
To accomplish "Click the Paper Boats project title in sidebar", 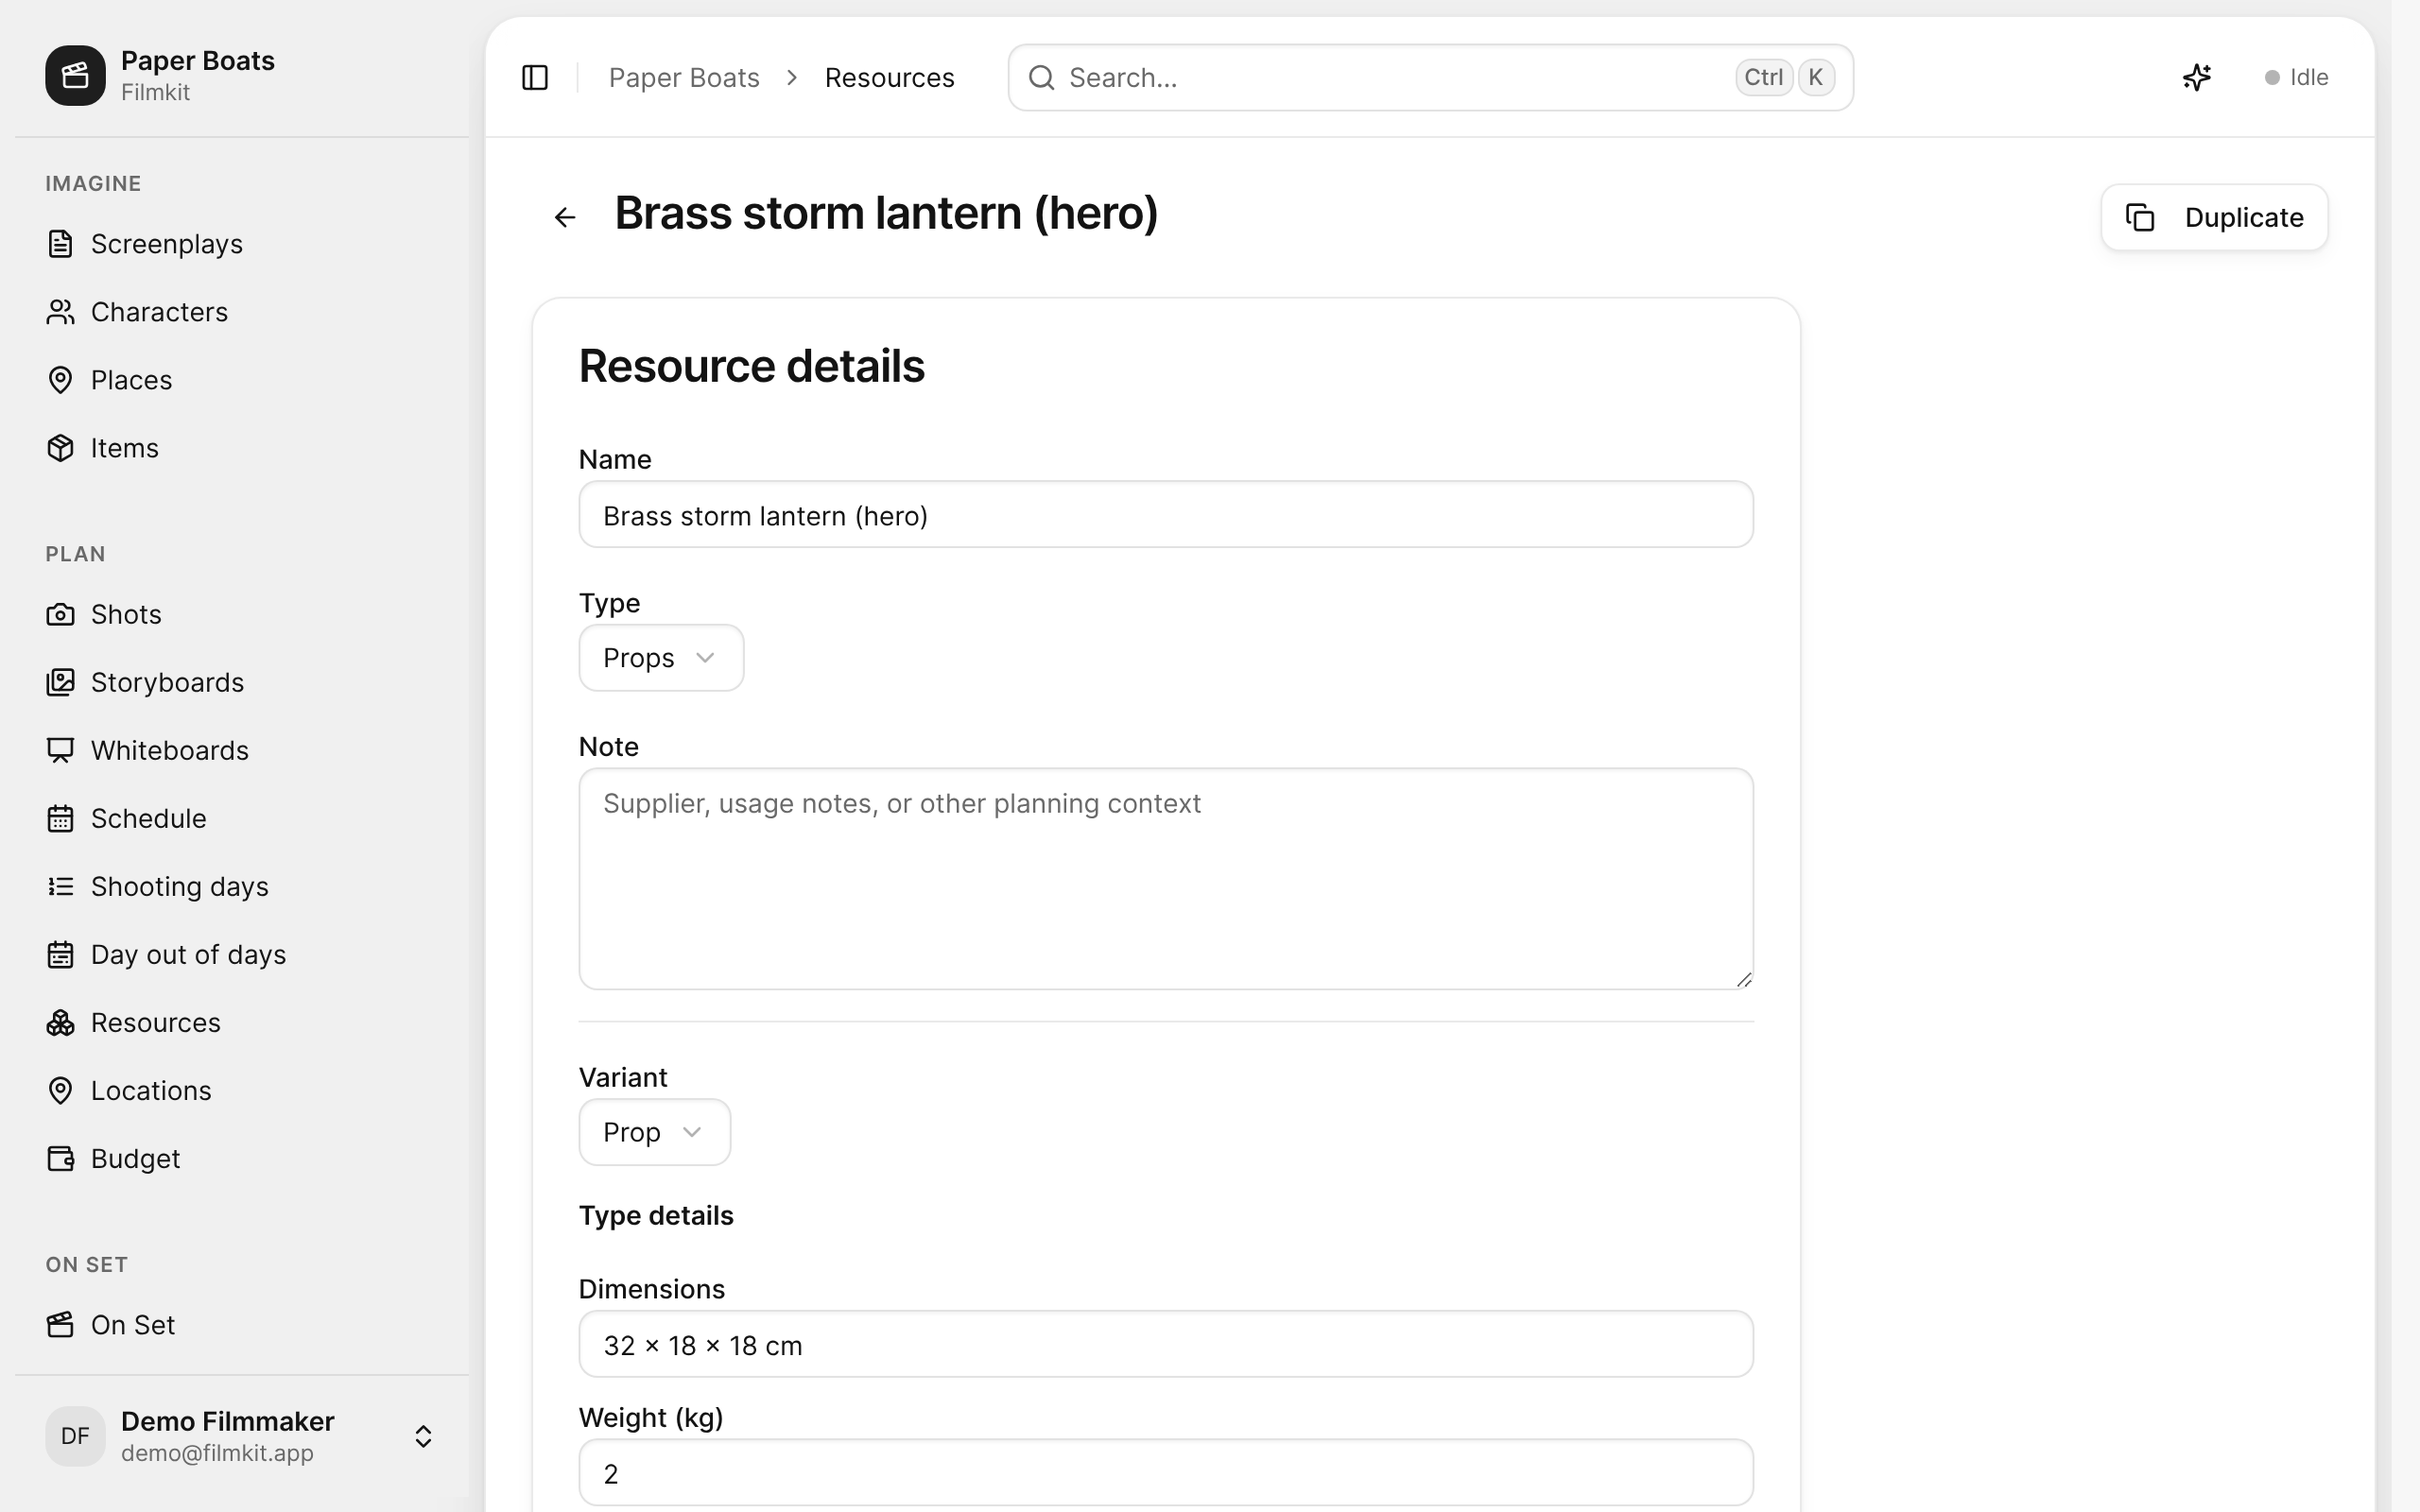I will tap(198, 60).
